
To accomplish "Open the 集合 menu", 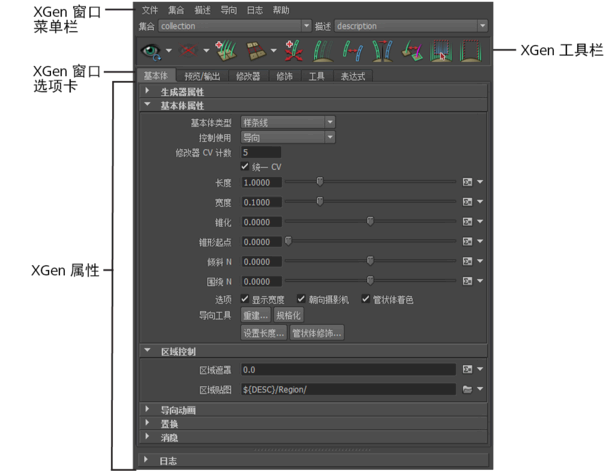I will point(176,10).
